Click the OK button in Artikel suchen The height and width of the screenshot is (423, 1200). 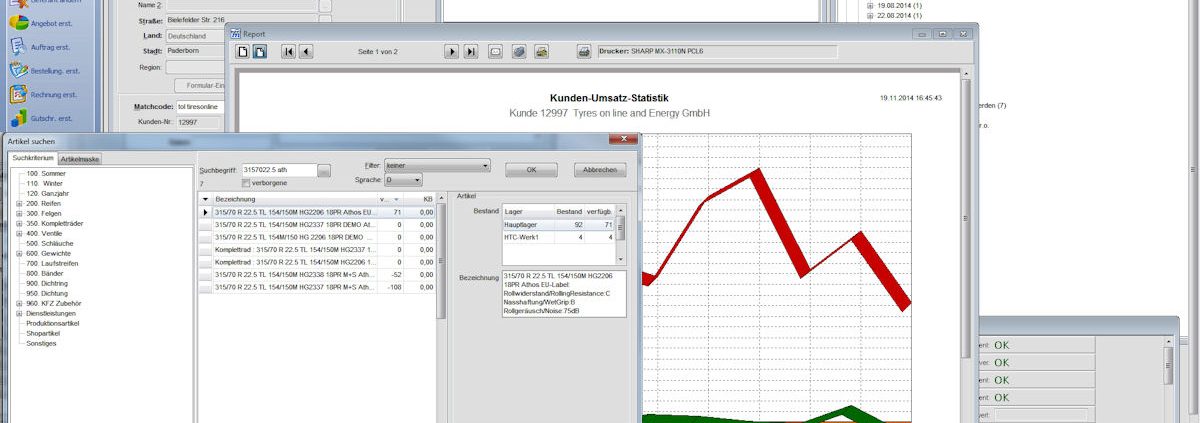click(x=531, y=170)
